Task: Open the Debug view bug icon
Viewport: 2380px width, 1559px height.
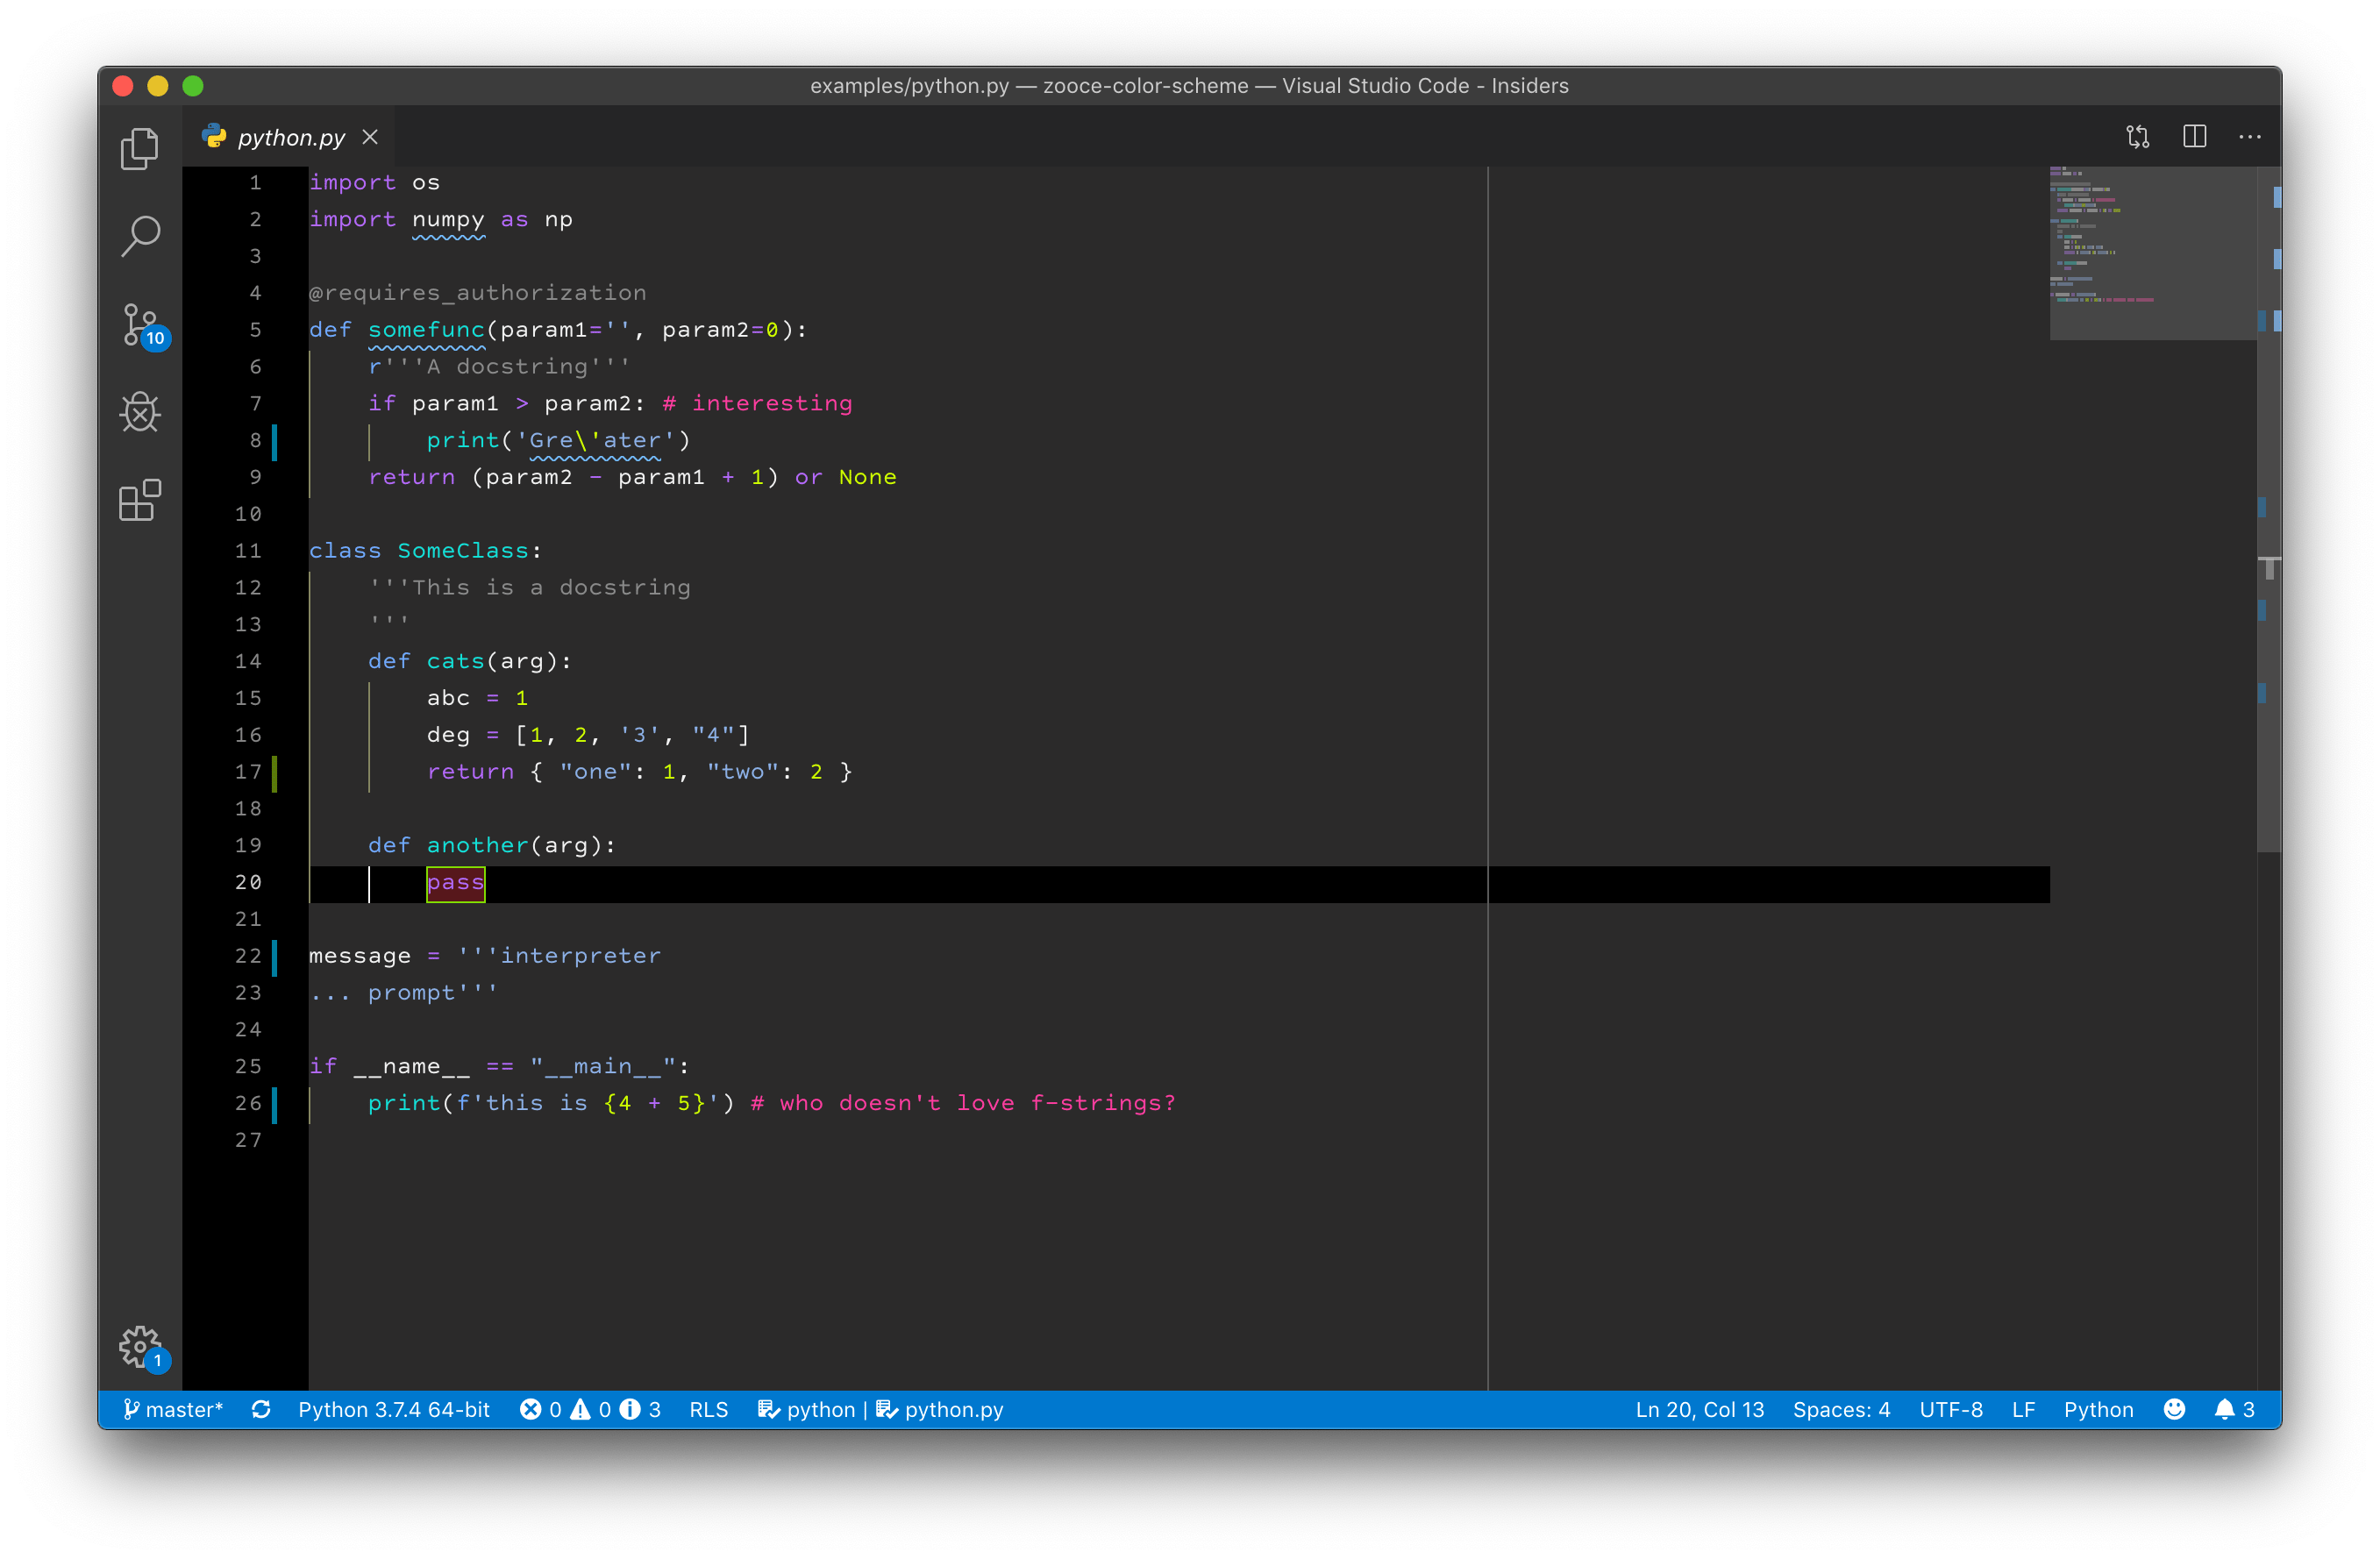Action: tap(140, 412)
